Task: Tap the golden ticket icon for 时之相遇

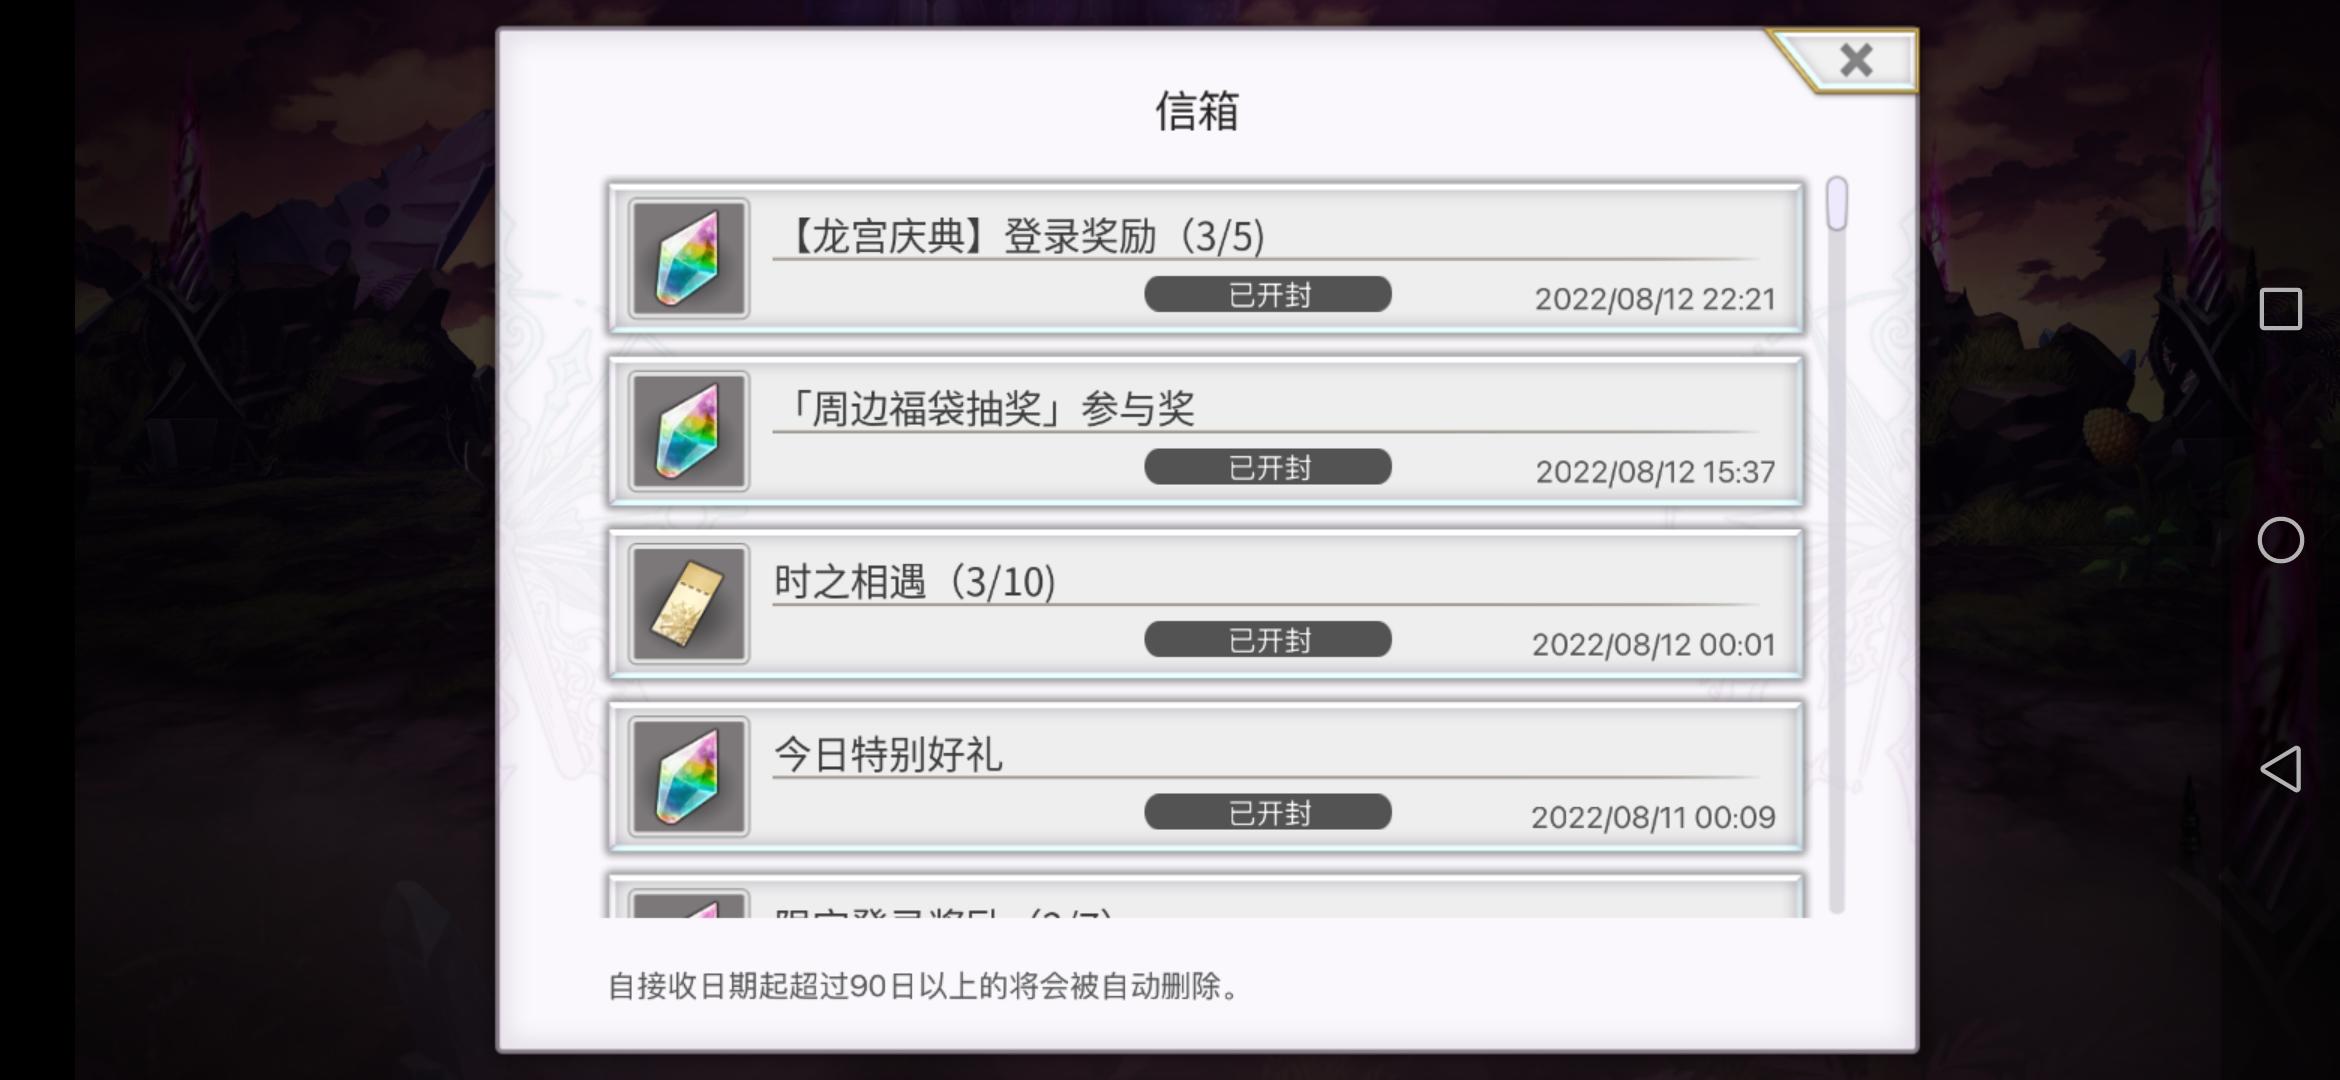Action: [x=688, y=604]
